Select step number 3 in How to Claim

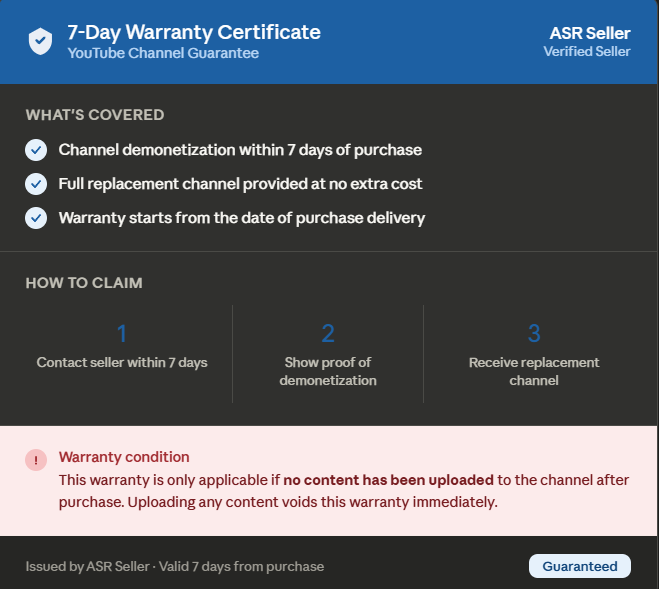[x=534, y=333]
